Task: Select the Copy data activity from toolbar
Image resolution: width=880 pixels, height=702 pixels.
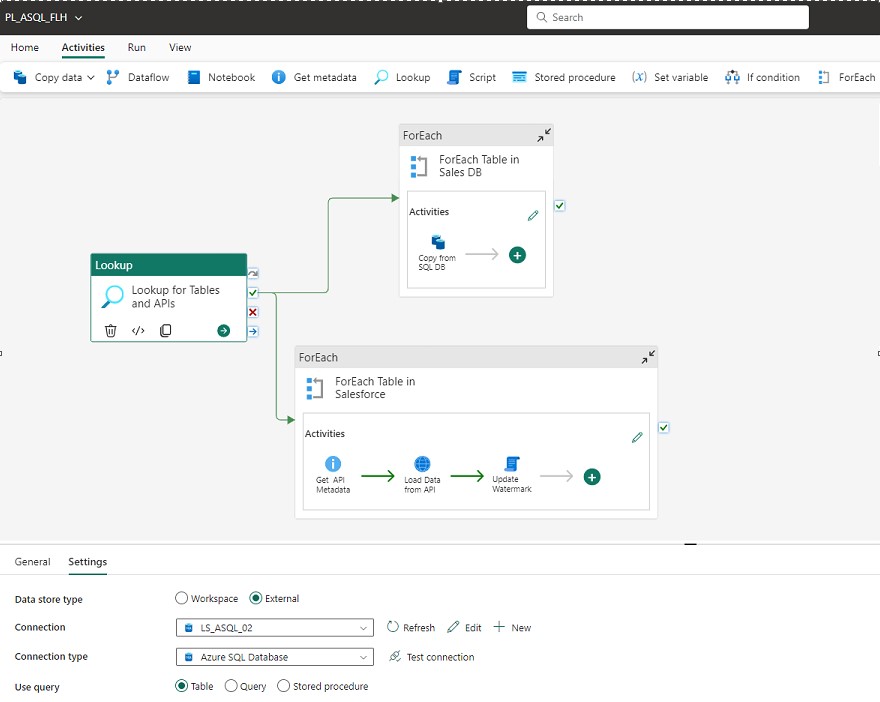Action: tap(52, 77)
